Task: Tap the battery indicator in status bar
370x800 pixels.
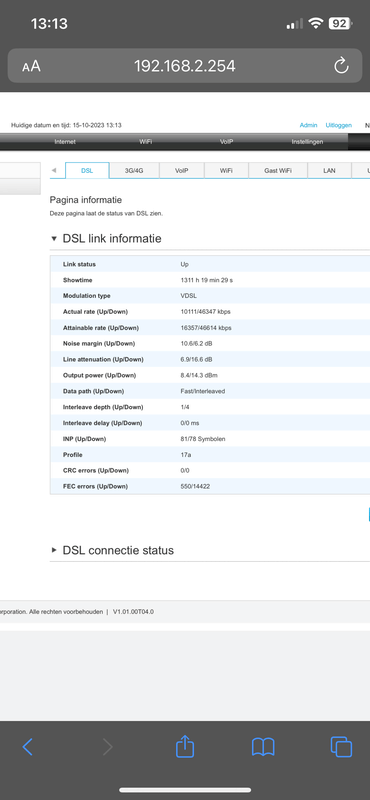Action: 340,23
